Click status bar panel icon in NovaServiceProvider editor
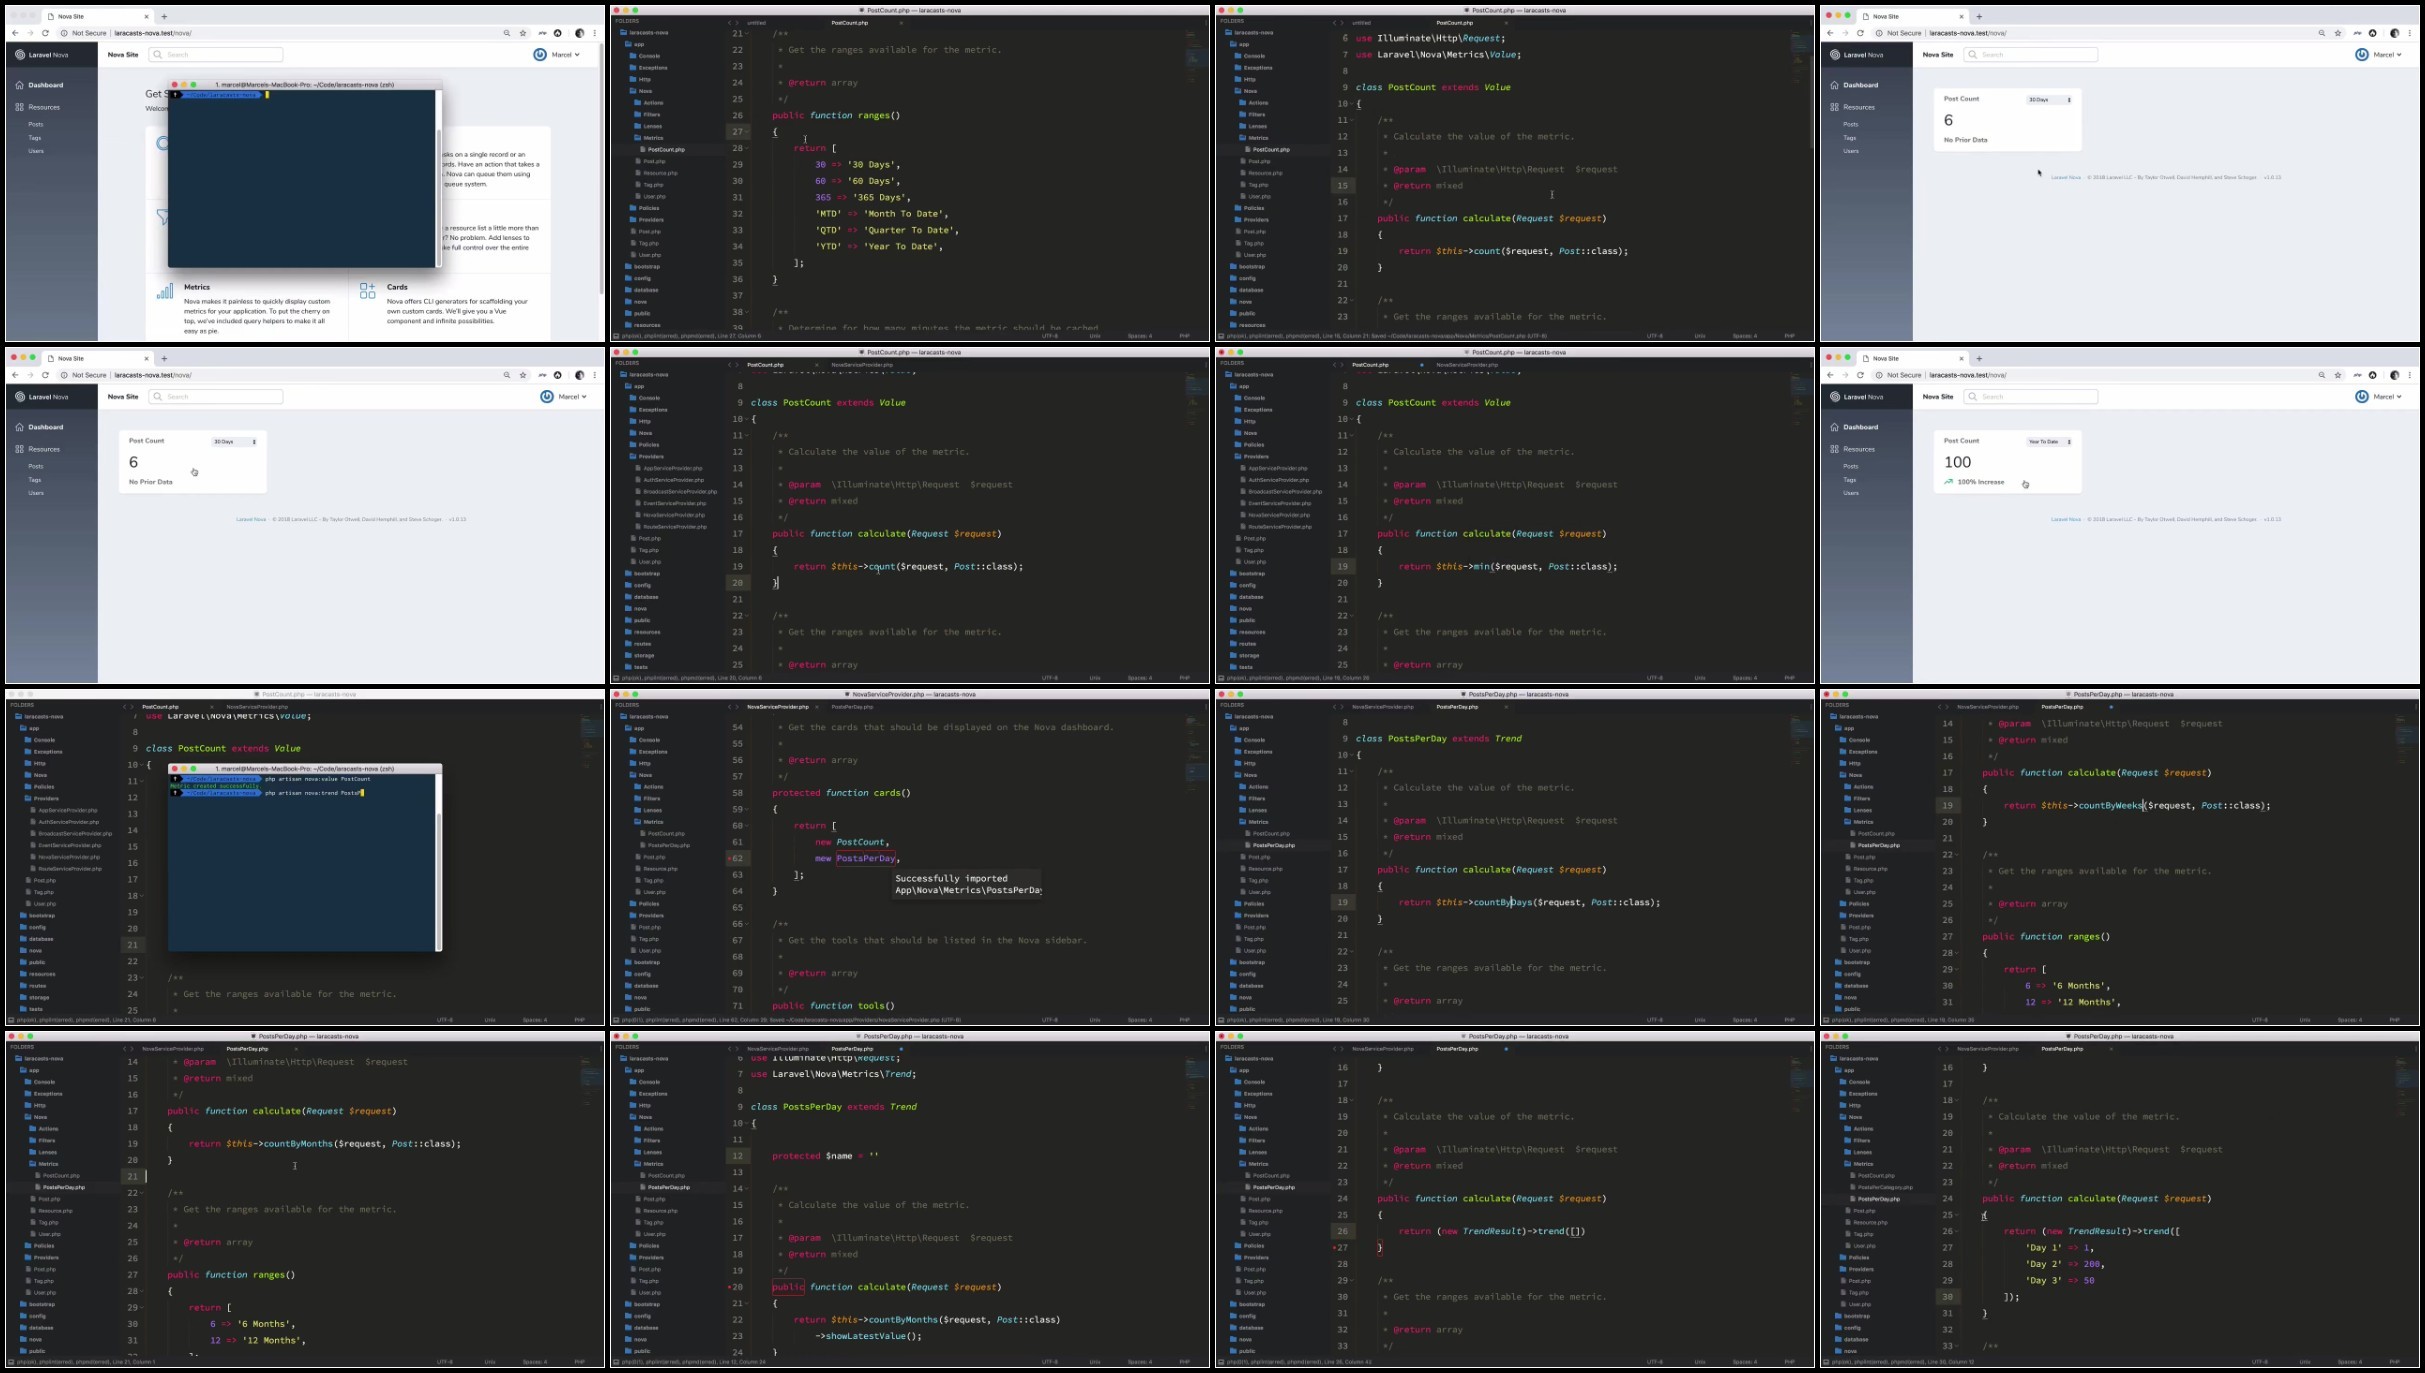2425x1373 pixels. click(x=617, y=1020)
